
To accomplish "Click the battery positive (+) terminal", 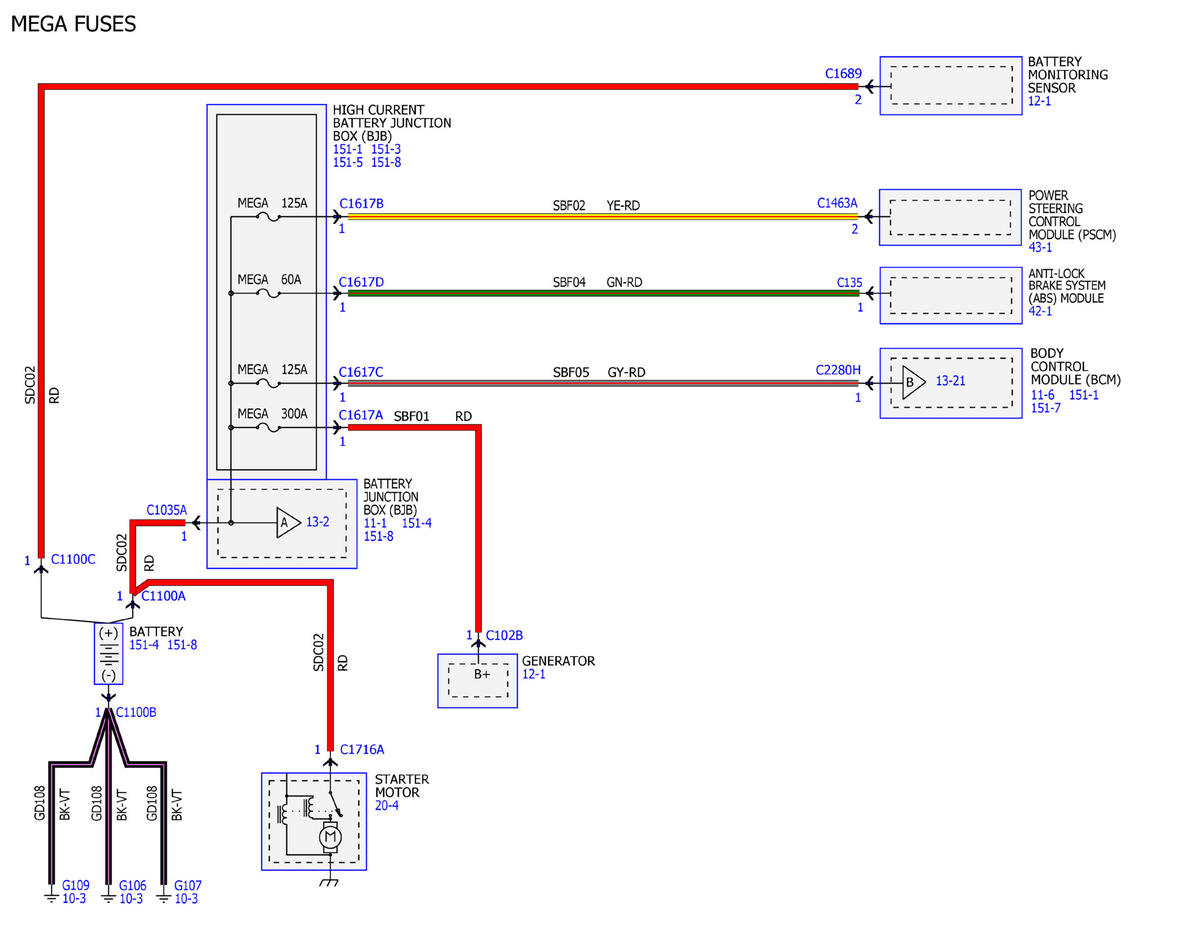I will point(109,633).
